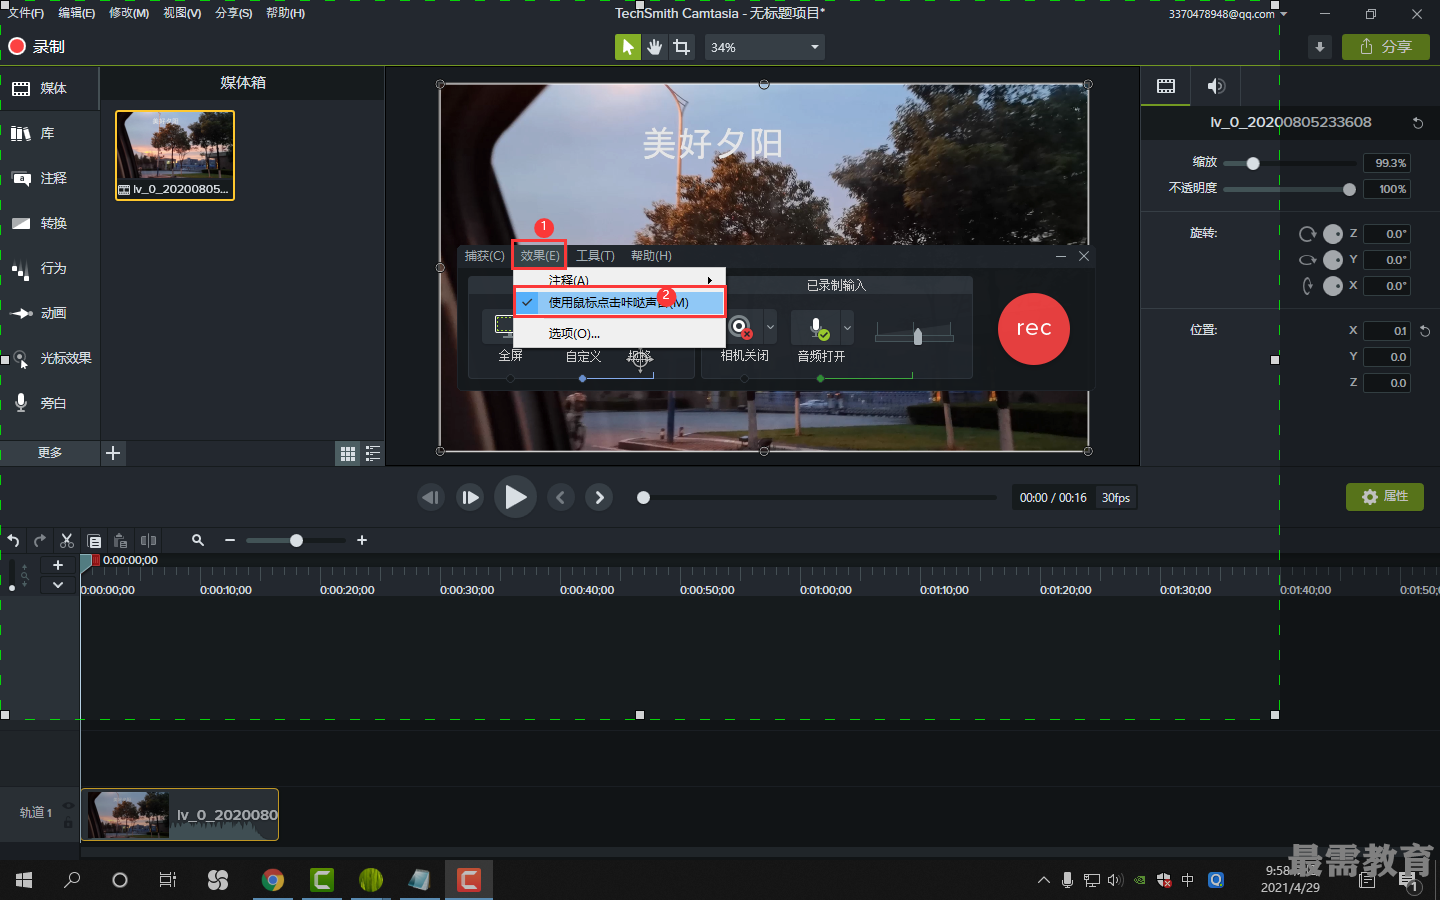Expand camera options dropdown arrow in recorder
This screenshot has width=1440, height=900.
pyautogui.click(x=770, y=327)
